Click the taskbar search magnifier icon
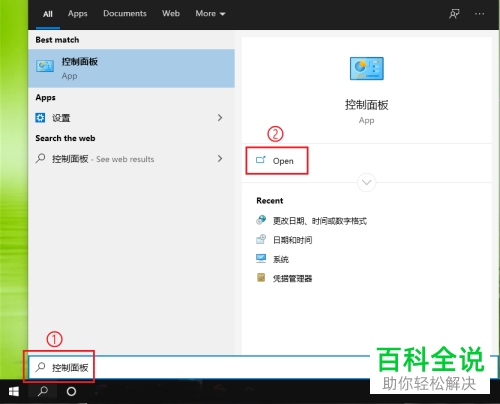The width and height of the screenshot is (500, 404). tap(43, 391)
